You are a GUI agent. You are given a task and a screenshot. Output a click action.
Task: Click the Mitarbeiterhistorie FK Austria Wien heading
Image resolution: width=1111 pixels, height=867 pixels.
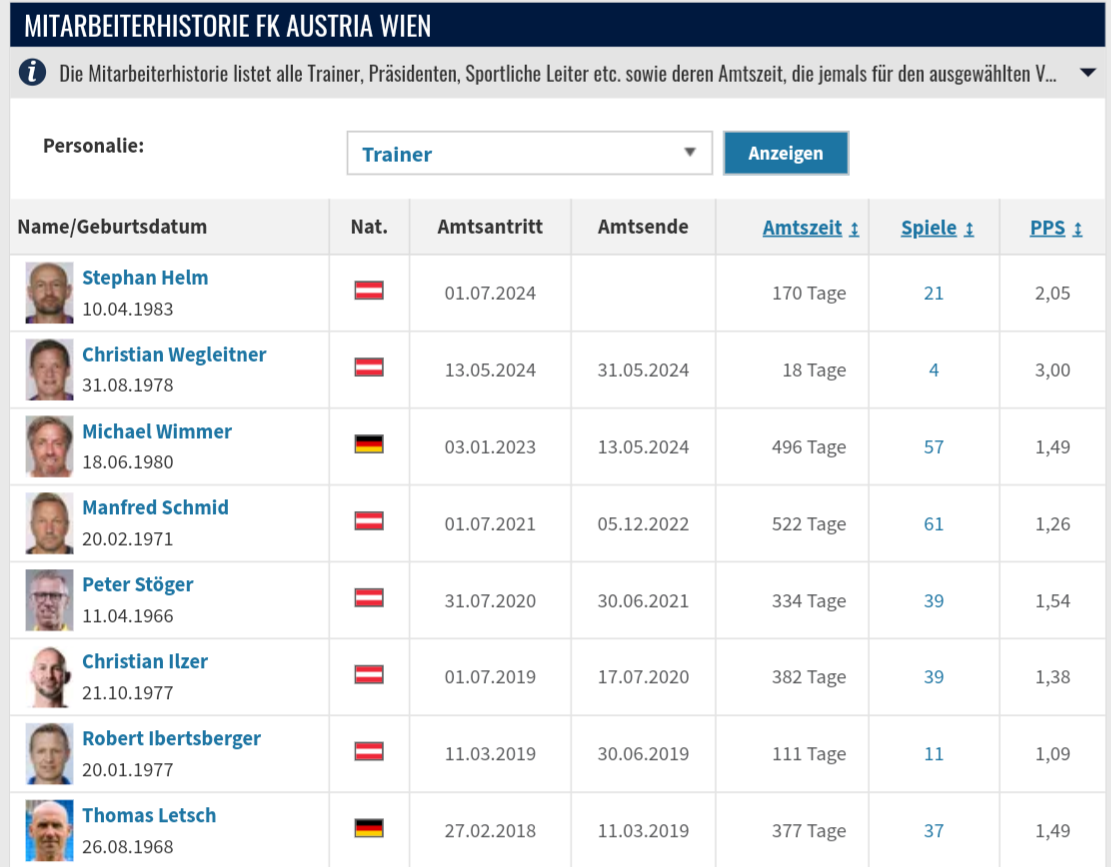pos(227,26)
